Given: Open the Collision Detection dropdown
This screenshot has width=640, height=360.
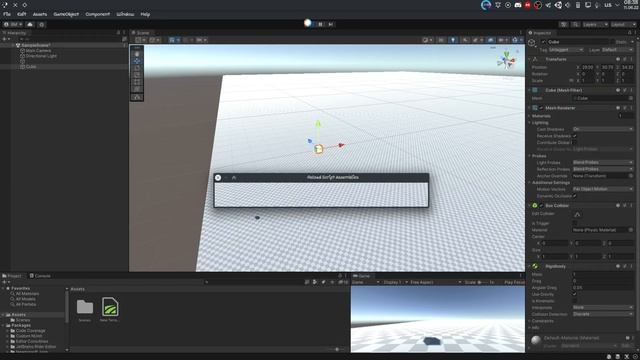Looking at the screenshot, I should coord(603,314).
